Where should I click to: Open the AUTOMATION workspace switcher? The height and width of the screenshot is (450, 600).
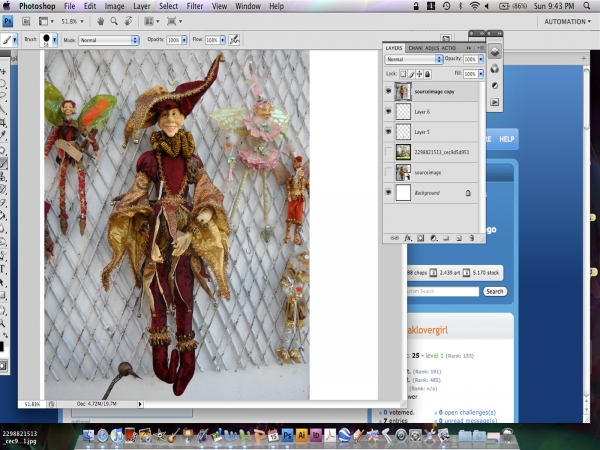tap(567, 21)
